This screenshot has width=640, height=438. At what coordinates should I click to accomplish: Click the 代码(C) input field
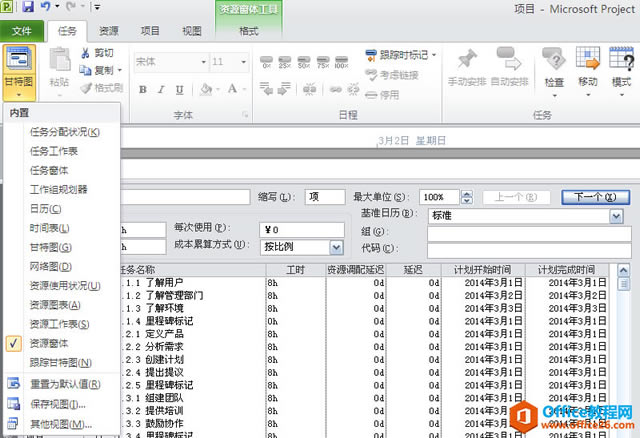pos(529,251)
